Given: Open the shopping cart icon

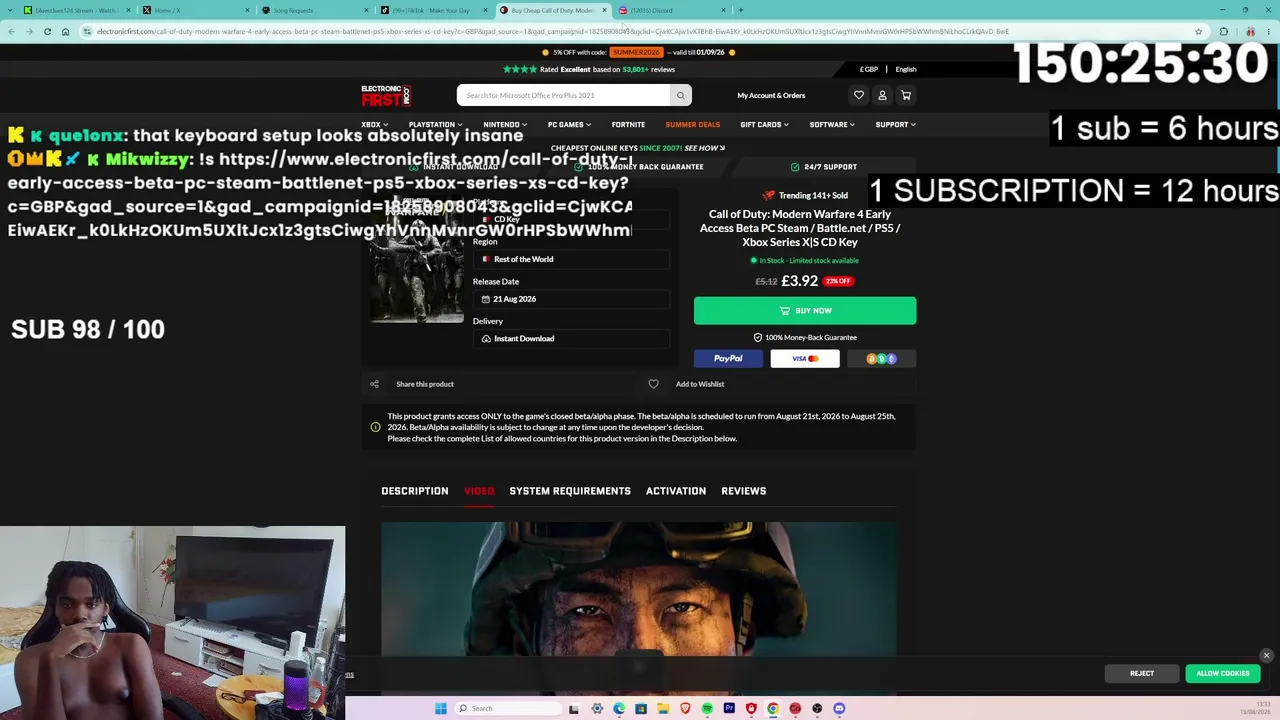Looking at the screenshot, I should [x=906, y=95].
